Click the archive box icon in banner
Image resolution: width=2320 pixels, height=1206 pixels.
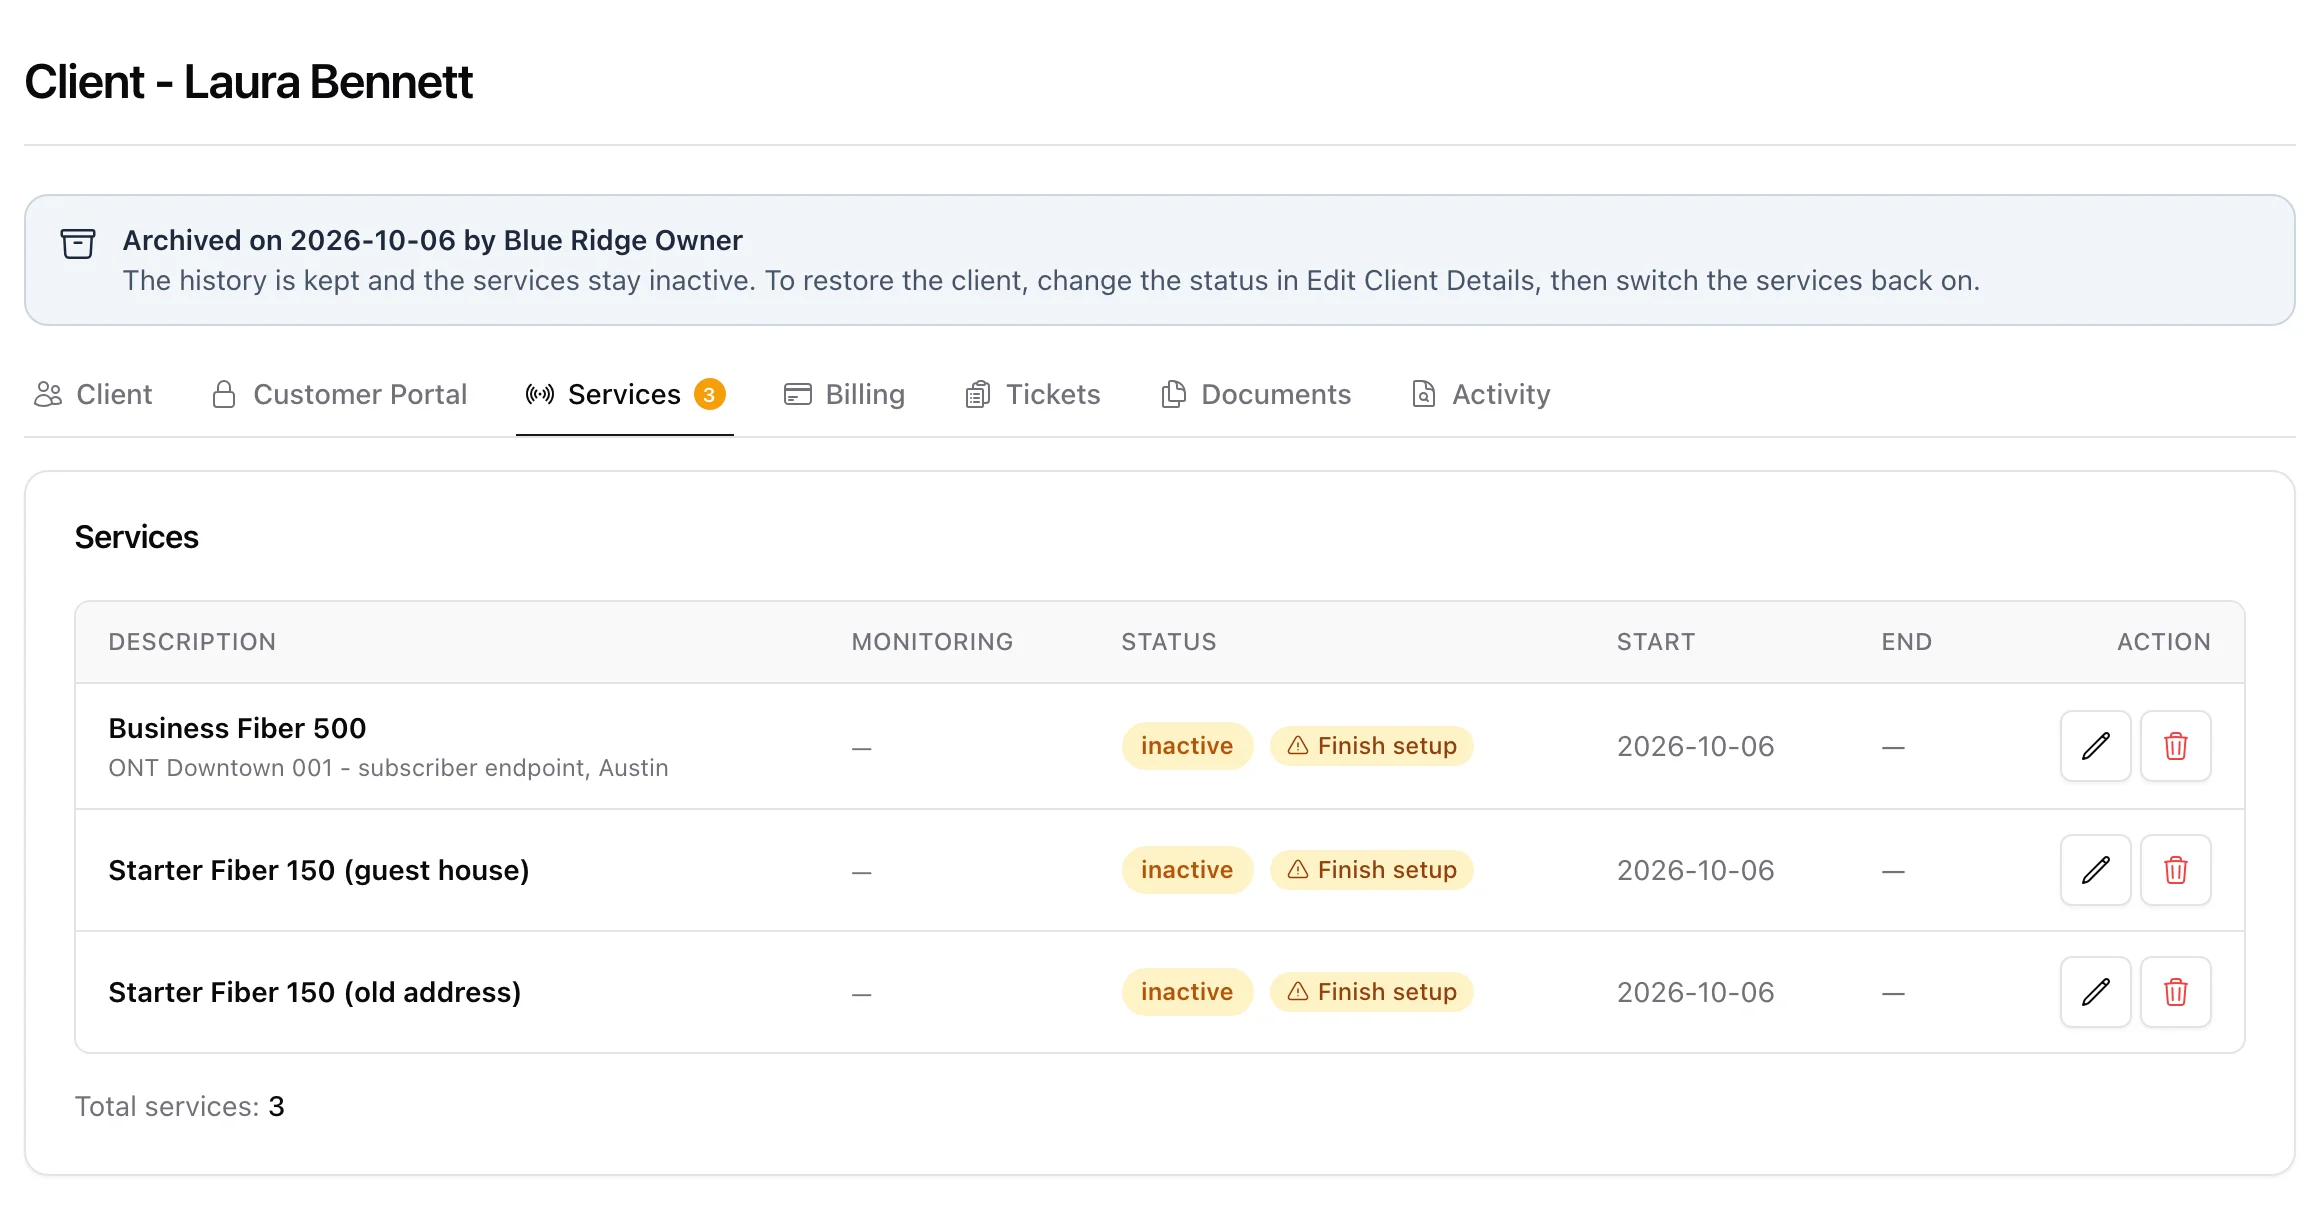78,243
